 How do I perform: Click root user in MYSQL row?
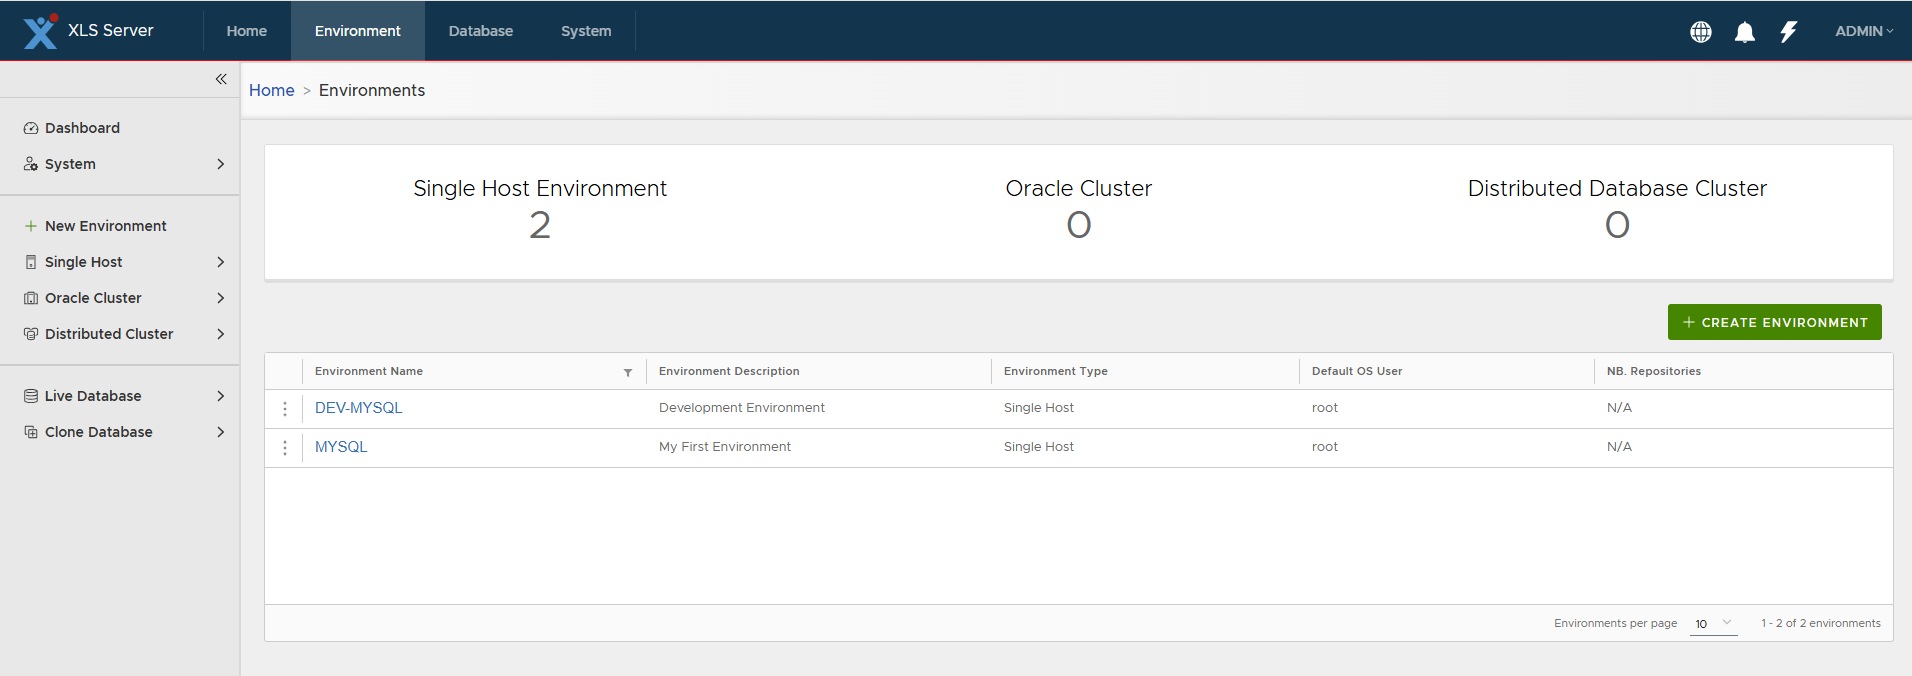click(x=1325, y=447)
